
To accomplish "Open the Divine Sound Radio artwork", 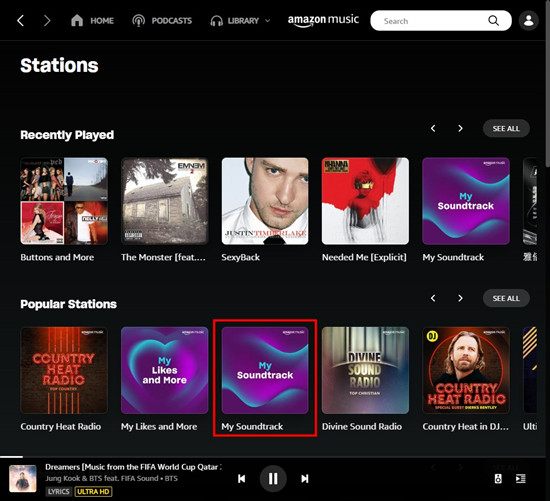I will [x=365, y=370].
